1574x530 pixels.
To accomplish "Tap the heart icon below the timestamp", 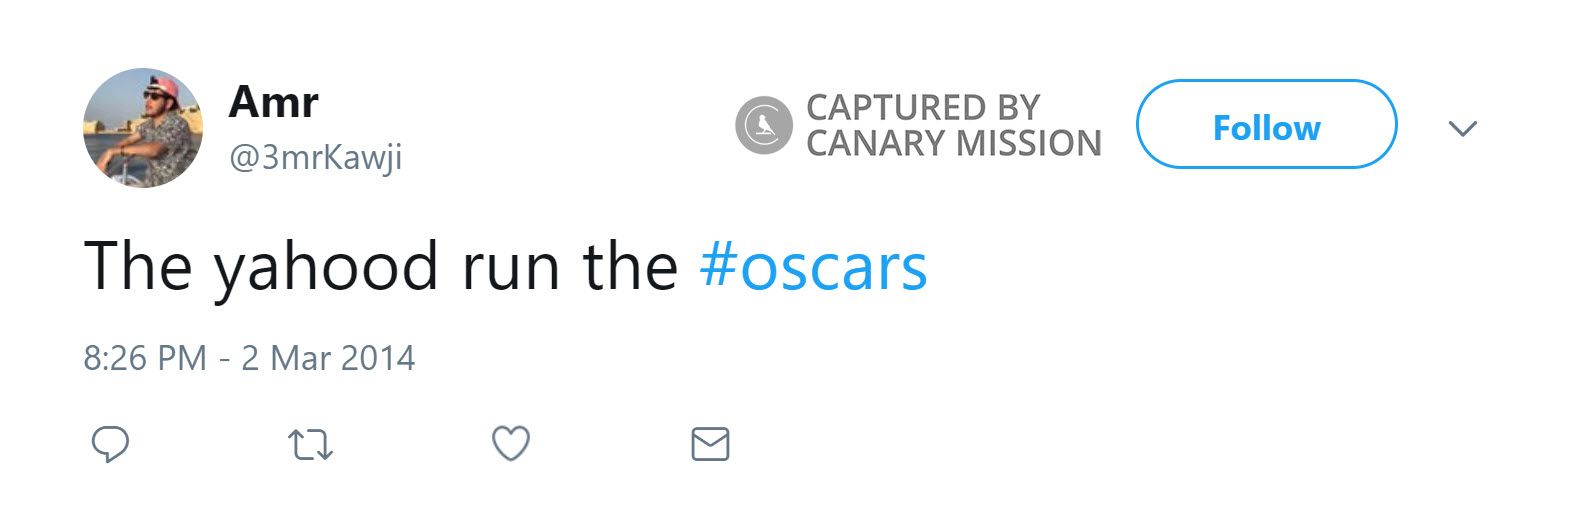I will tap(510, 444).
